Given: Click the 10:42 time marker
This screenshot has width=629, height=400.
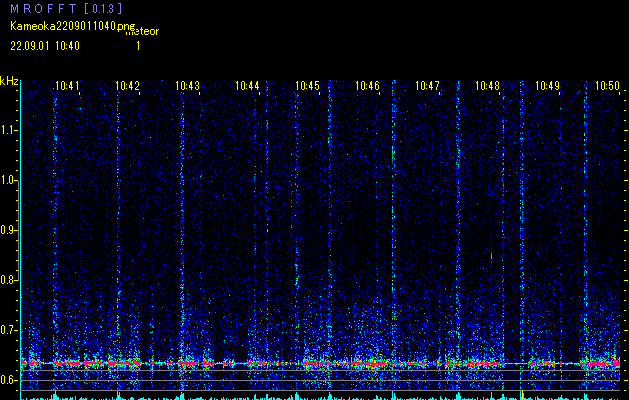Looking at the screenshot, I should coord(127,85).
